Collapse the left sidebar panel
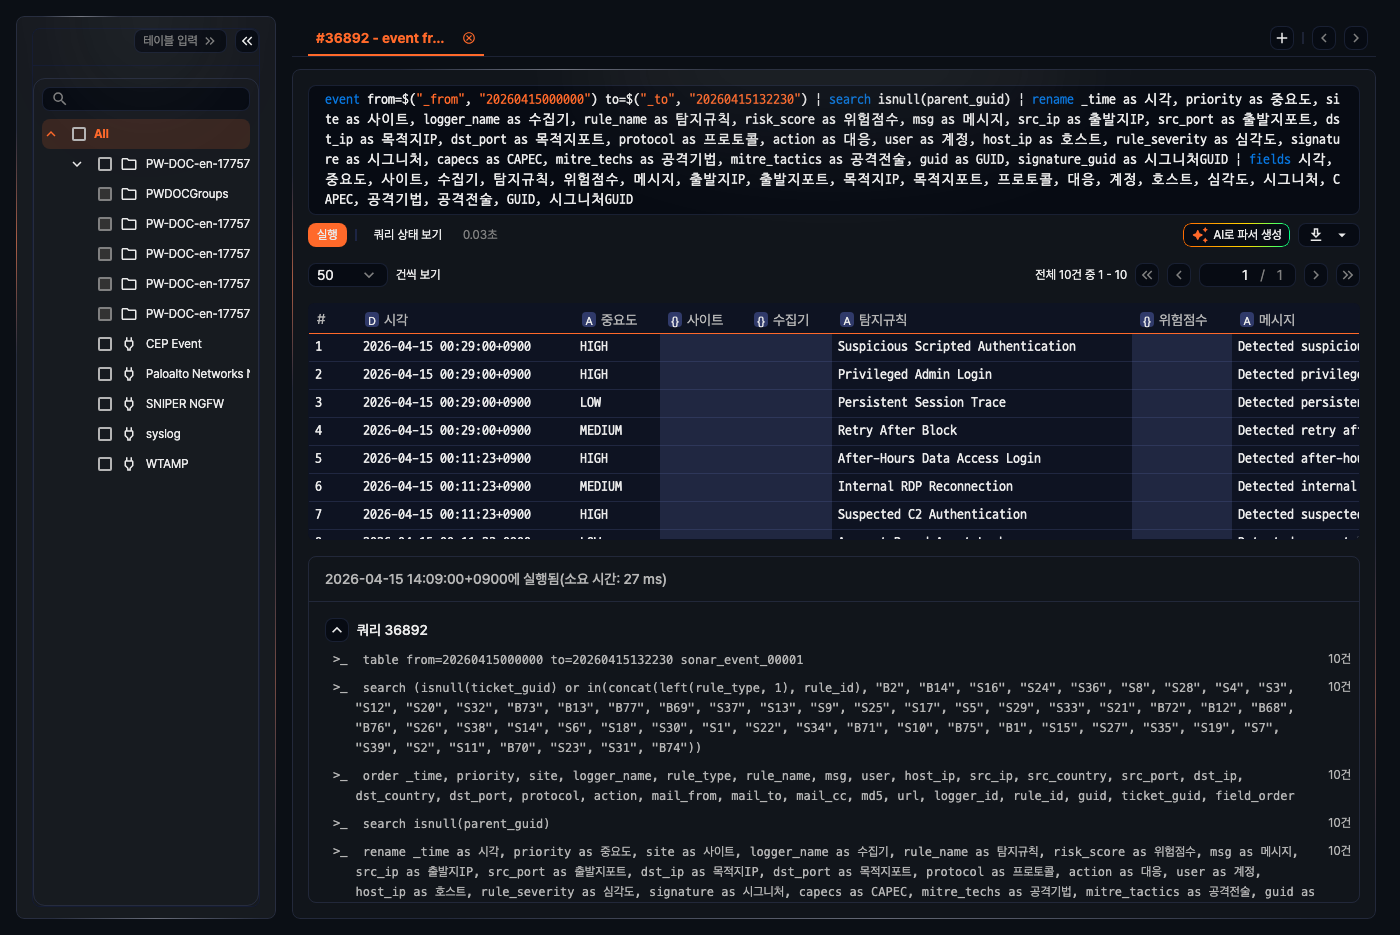The height and width of the screenshot is (935, 1400). click(247, 41)
